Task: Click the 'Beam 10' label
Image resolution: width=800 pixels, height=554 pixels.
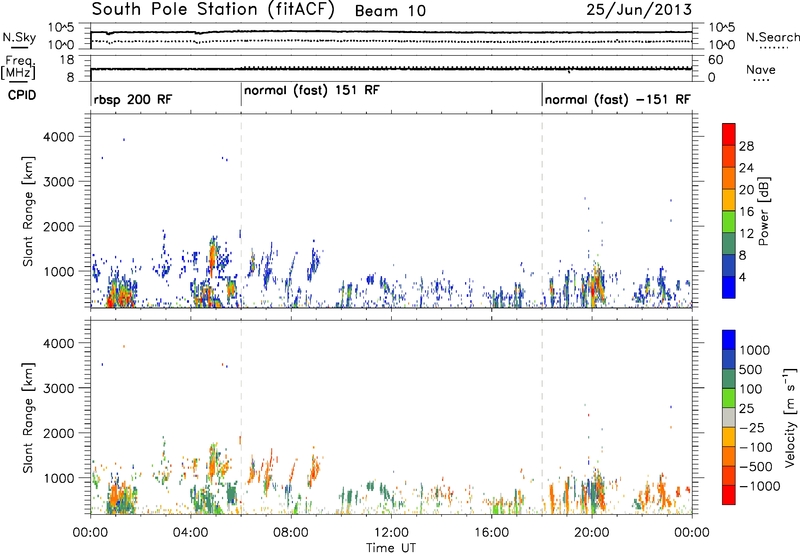Action: click(390, 11)
